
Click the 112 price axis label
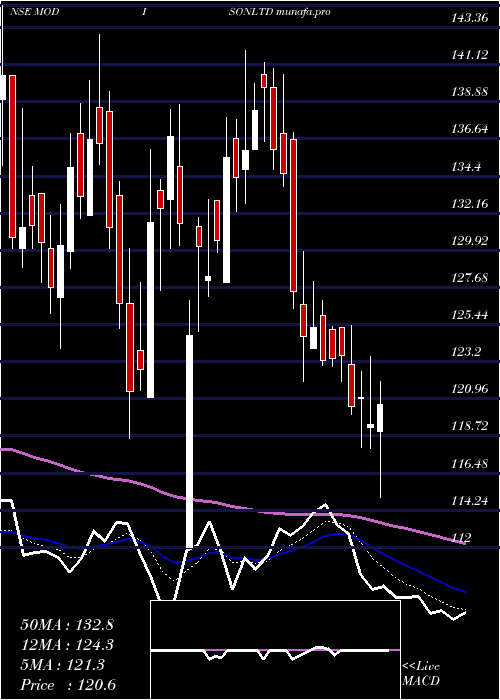(x=462, y=538)
